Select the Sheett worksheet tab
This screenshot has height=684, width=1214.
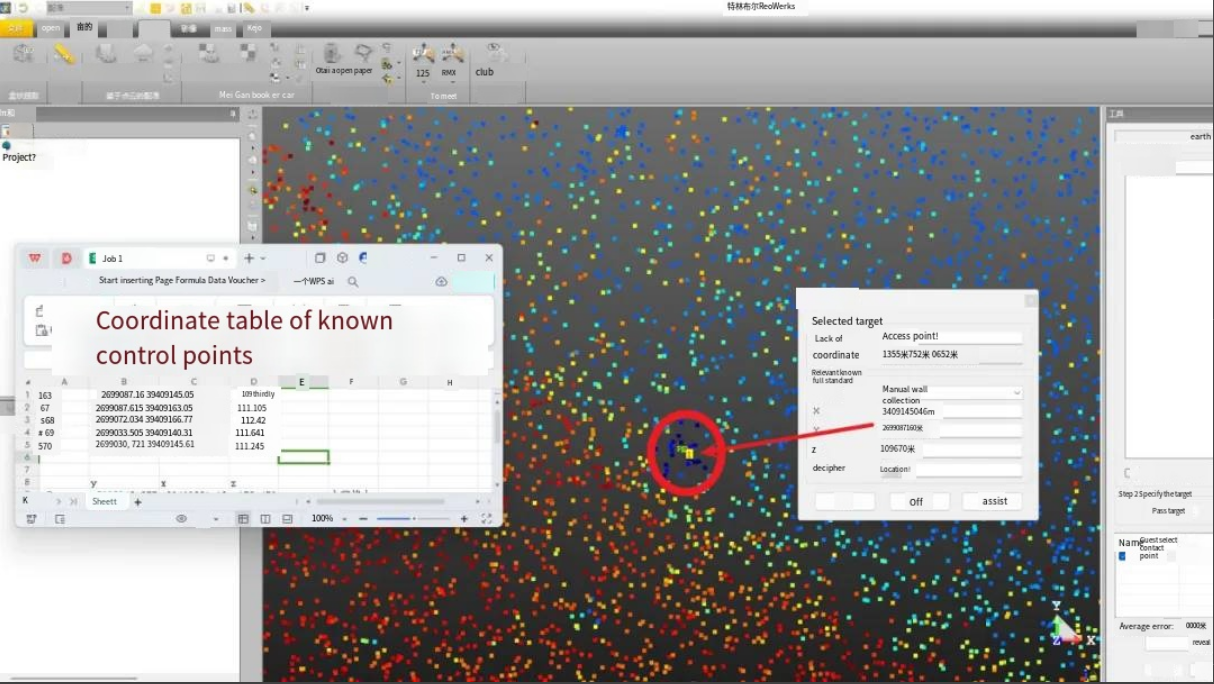(x=104, y=501)
